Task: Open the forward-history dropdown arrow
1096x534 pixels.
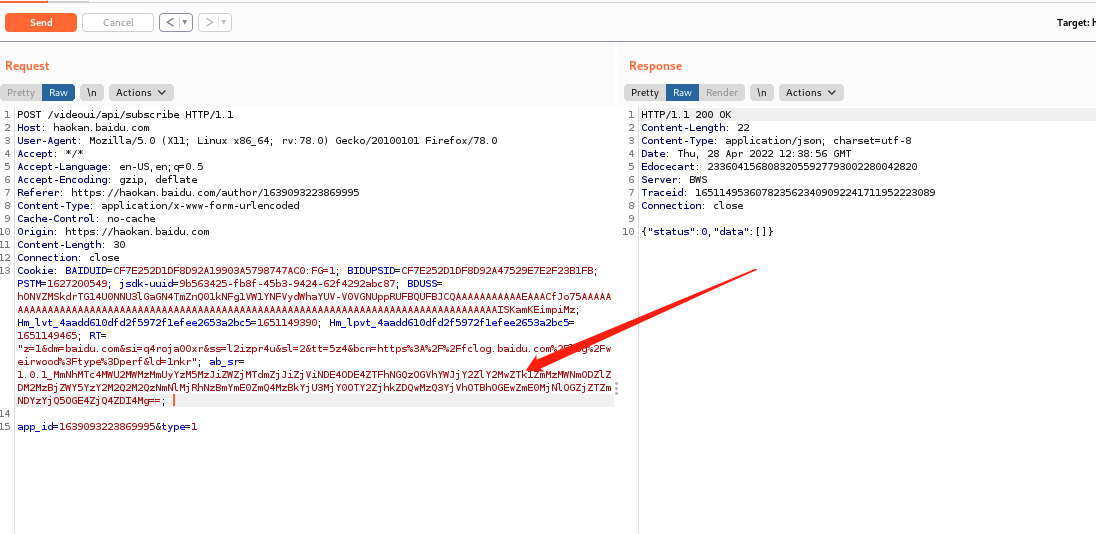Action: click(224, 22)
